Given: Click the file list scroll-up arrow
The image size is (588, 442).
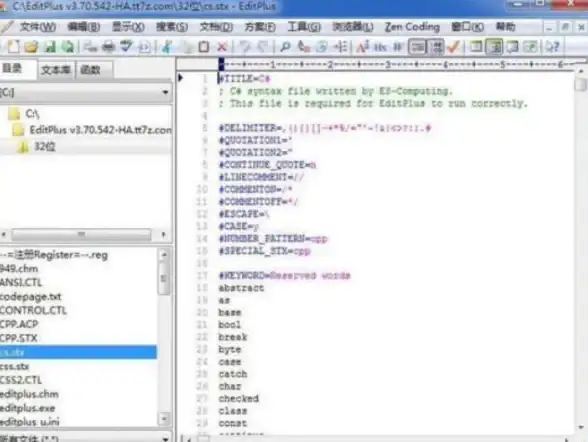Looking at the screenshot, I should click(164, 255).
